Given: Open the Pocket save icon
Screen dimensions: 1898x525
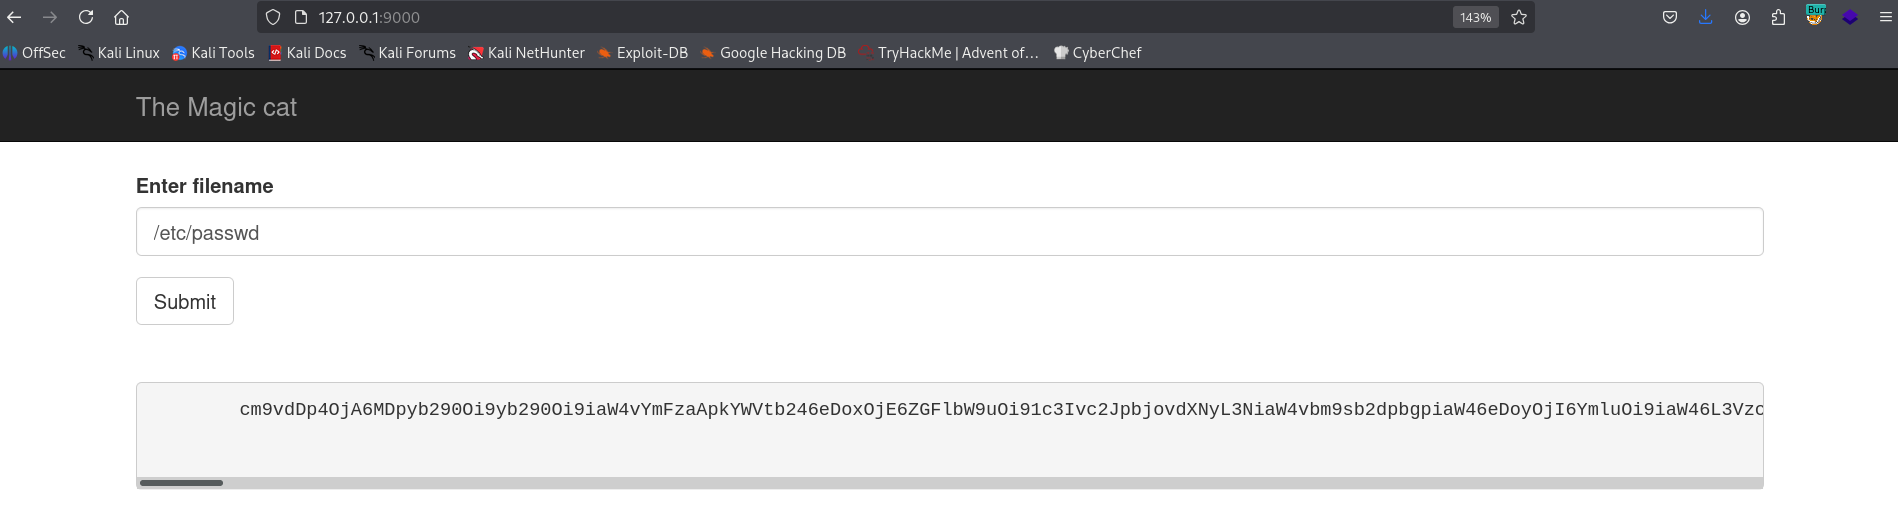Looking at the screenshot, I should tap(1669, 17).
